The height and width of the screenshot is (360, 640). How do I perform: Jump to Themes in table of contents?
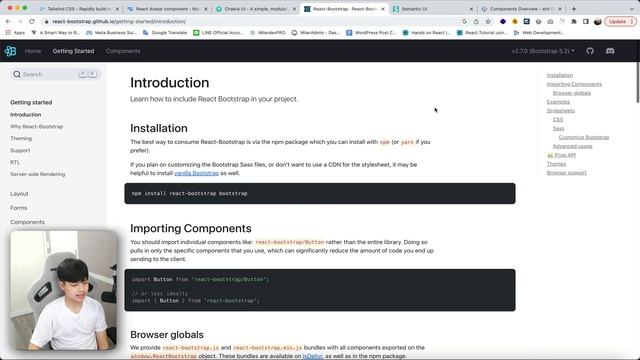coord(556,164)
